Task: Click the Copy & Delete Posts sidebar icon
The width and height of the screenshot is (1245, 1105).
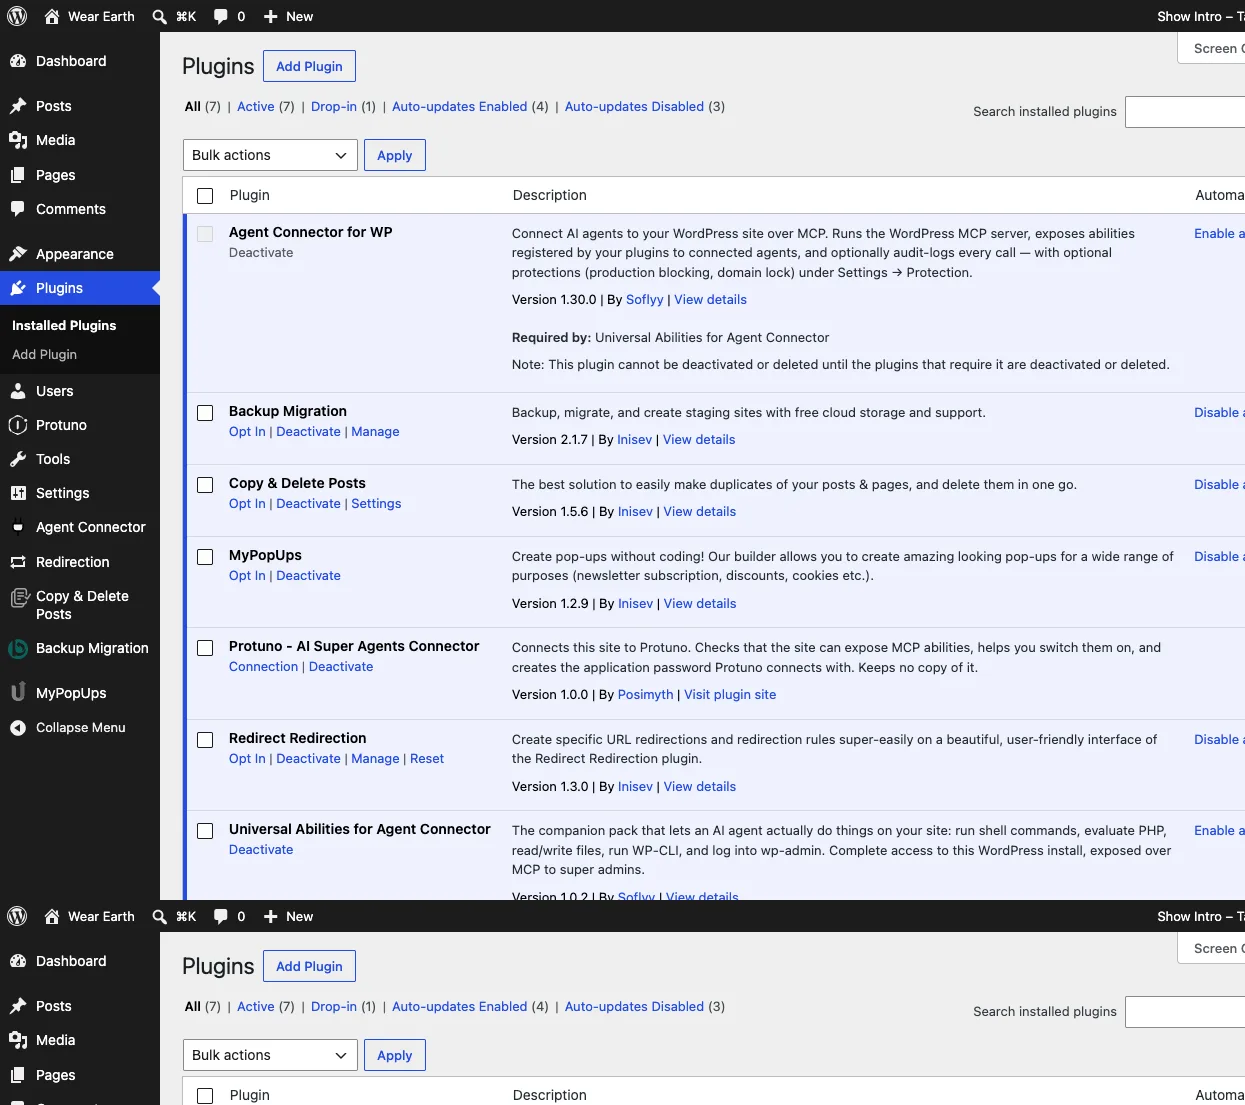Action: (x=18, y=598)
